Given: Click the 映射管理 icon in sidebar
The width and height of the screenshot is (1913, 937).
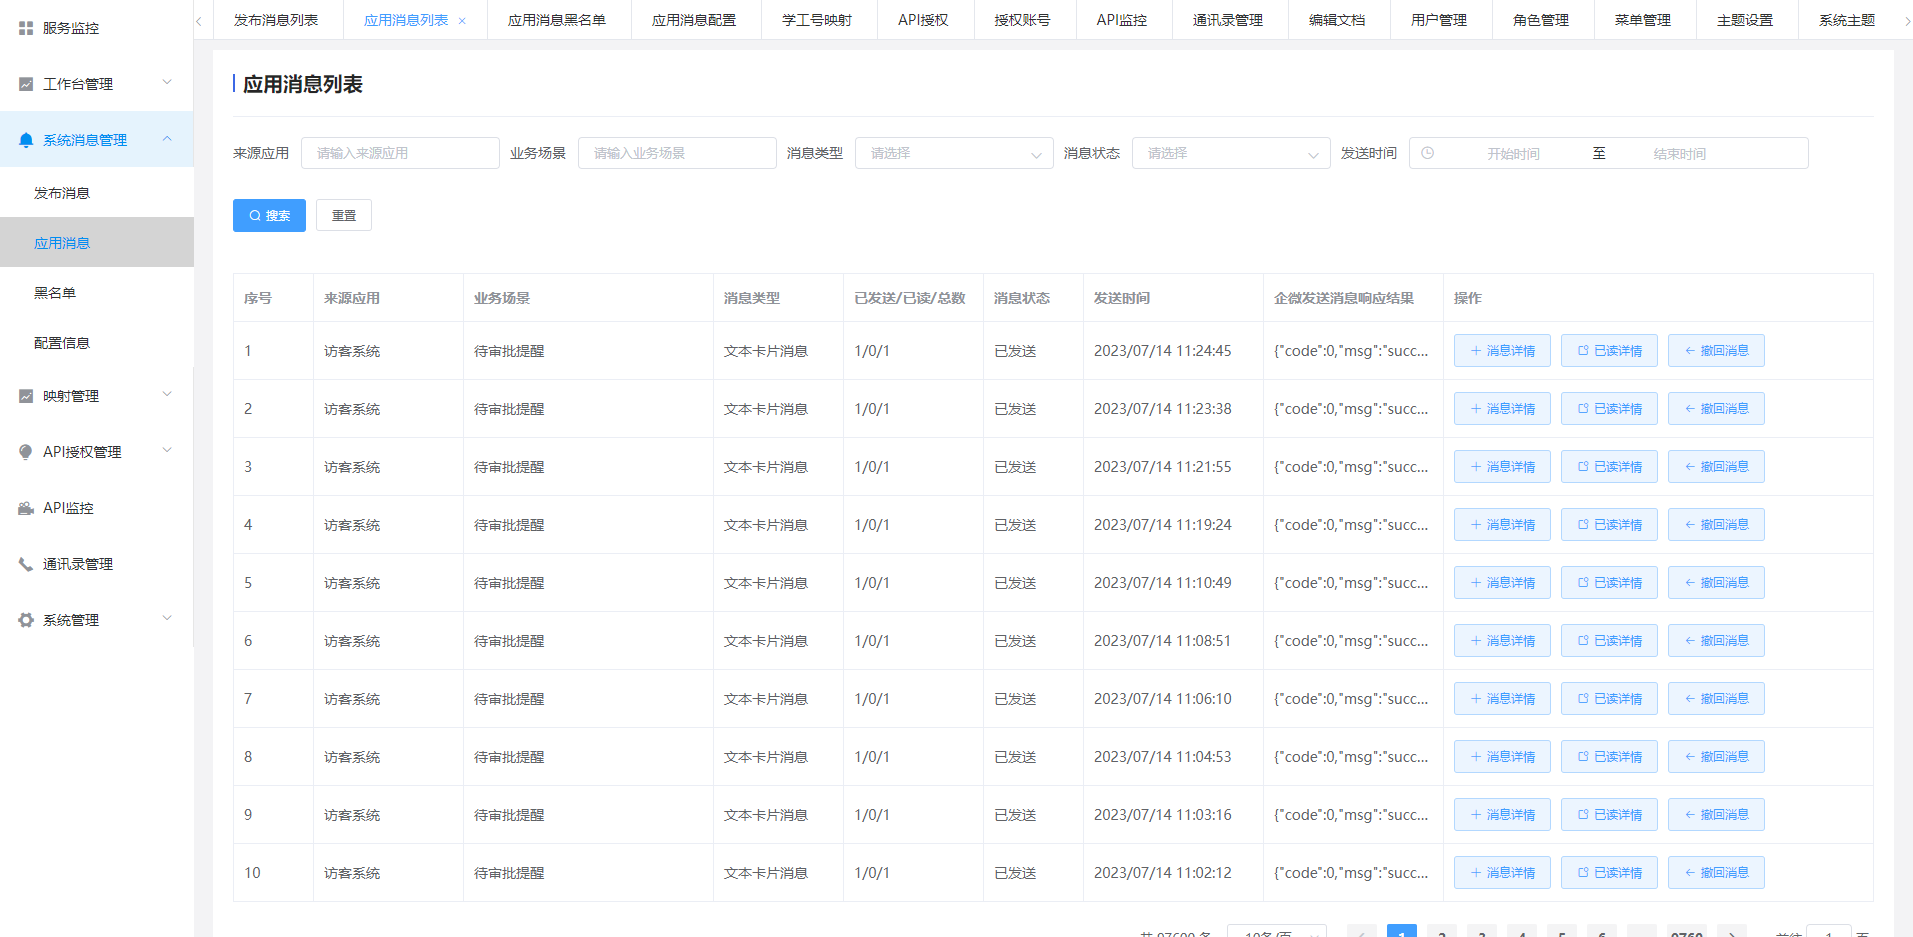Looking at the screenshot, I should click(26, 396).
